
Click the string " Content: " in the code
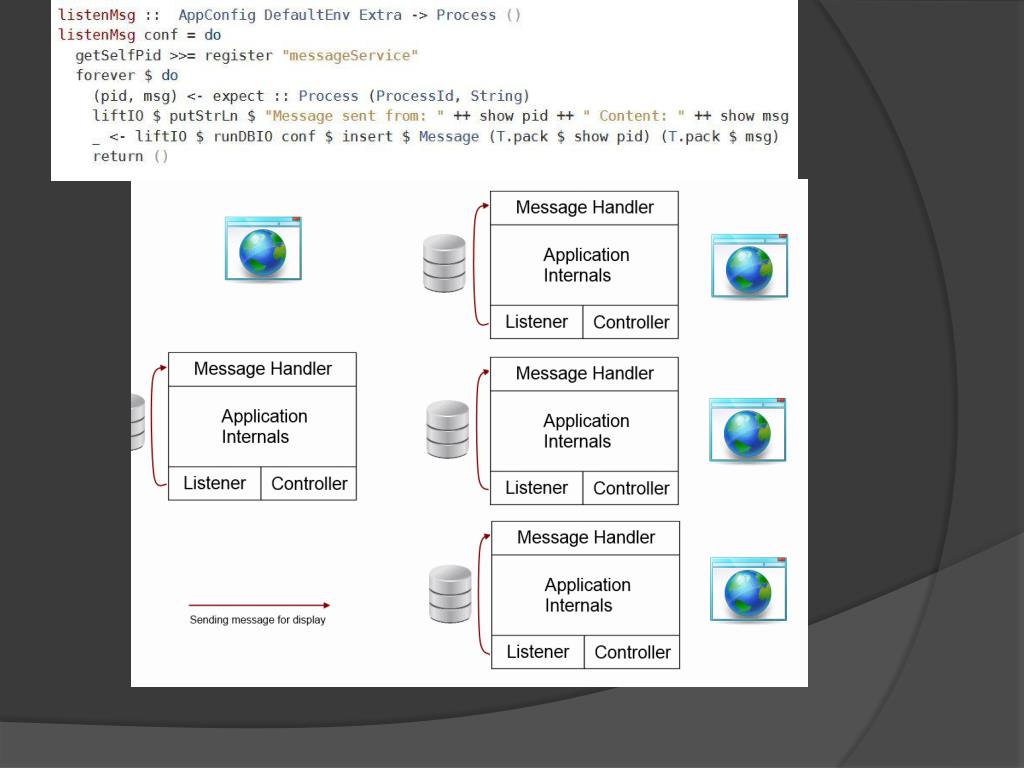click(633, 116)
